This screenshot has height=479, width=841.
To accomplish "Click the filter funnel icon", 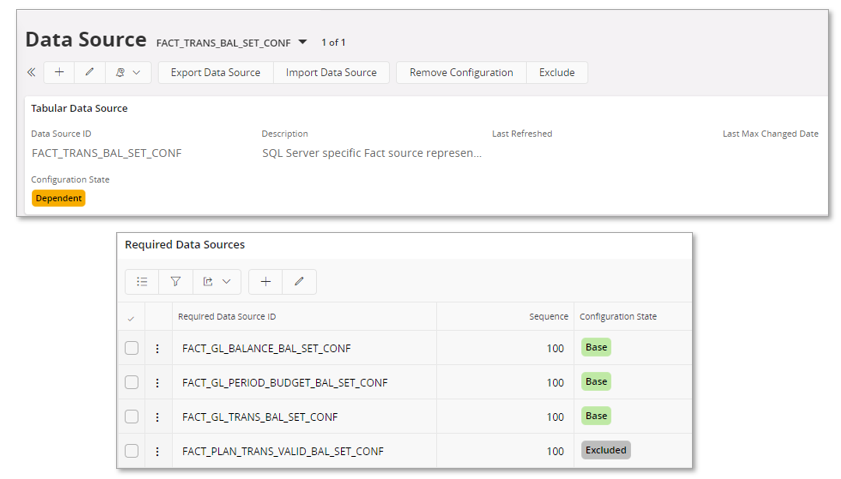I will 175,282.
